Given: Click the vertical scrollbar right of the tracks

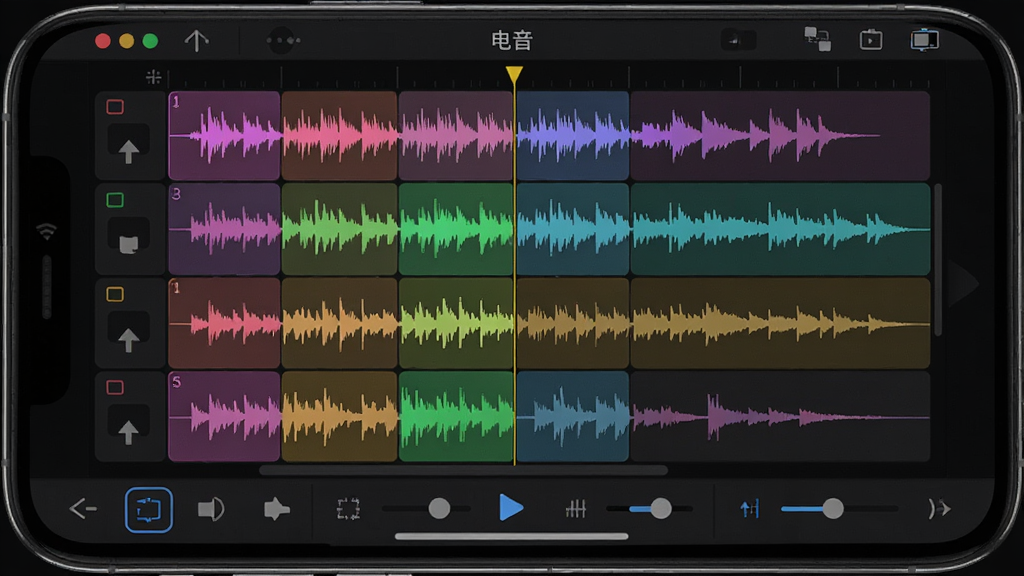Looking at the screenshot, I should pos(938,260).
